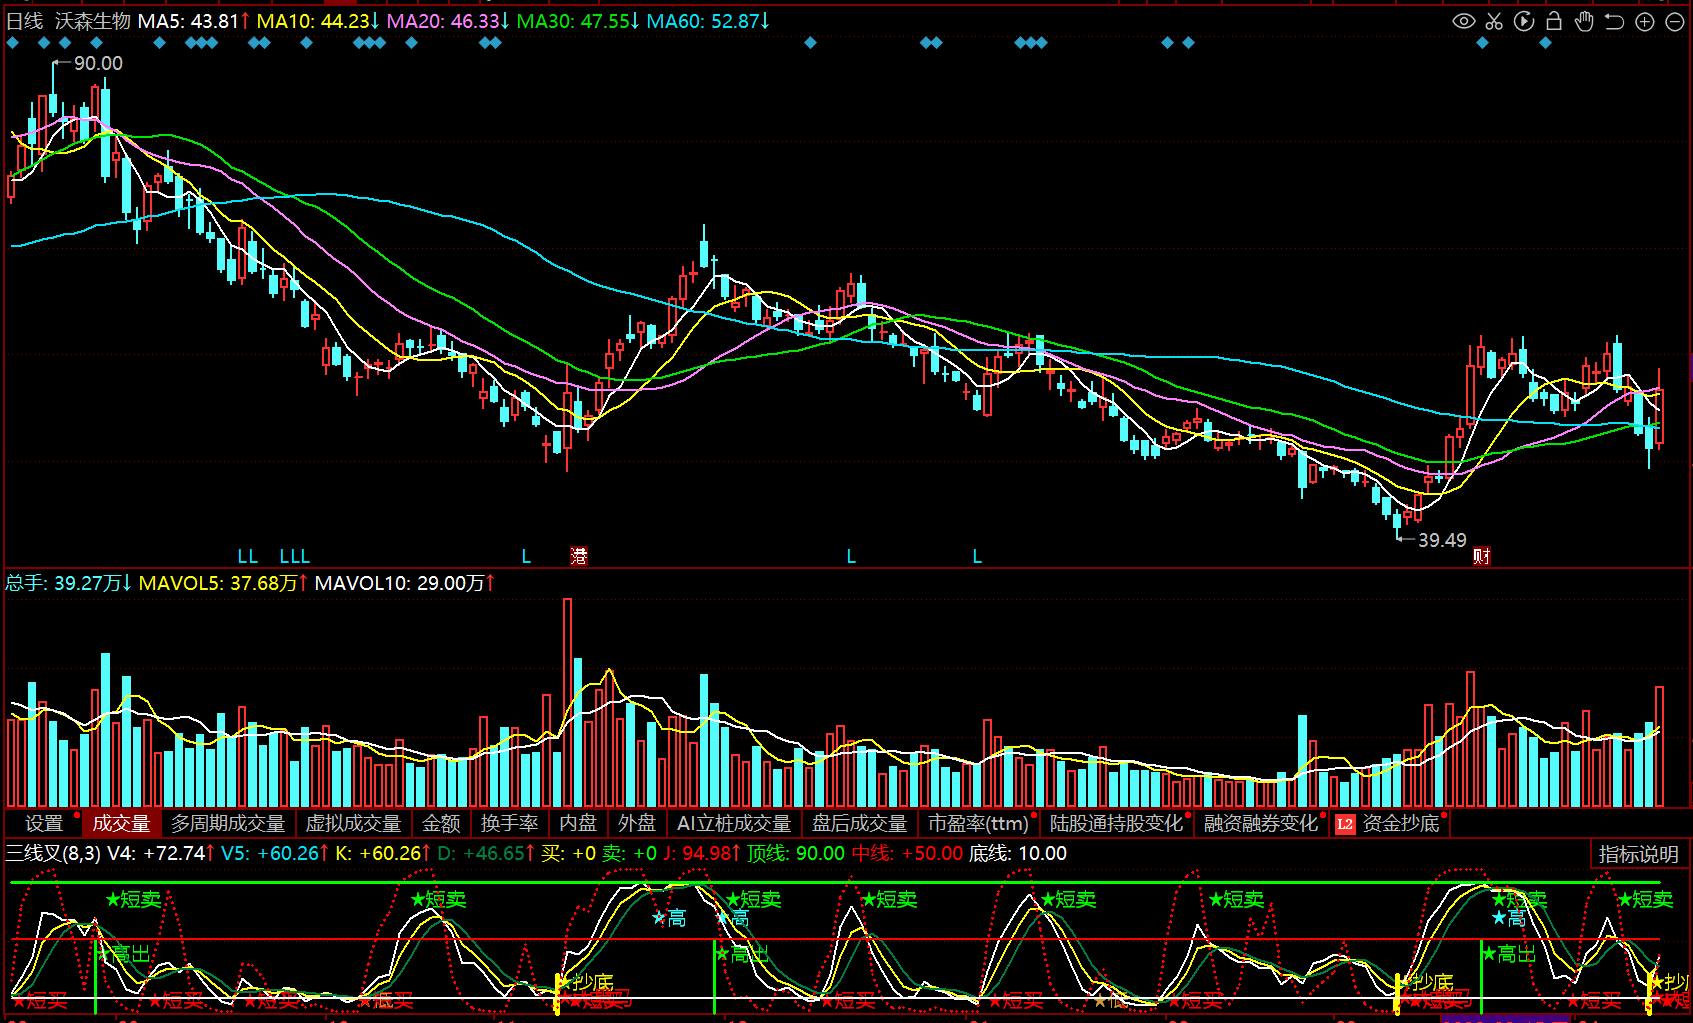Select the 内盘 tab

coord(578,823)
